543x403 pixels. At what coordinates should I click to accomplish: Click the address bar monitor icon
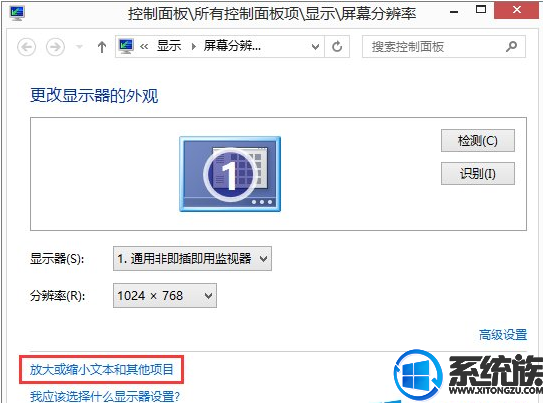tap(126, 46)
